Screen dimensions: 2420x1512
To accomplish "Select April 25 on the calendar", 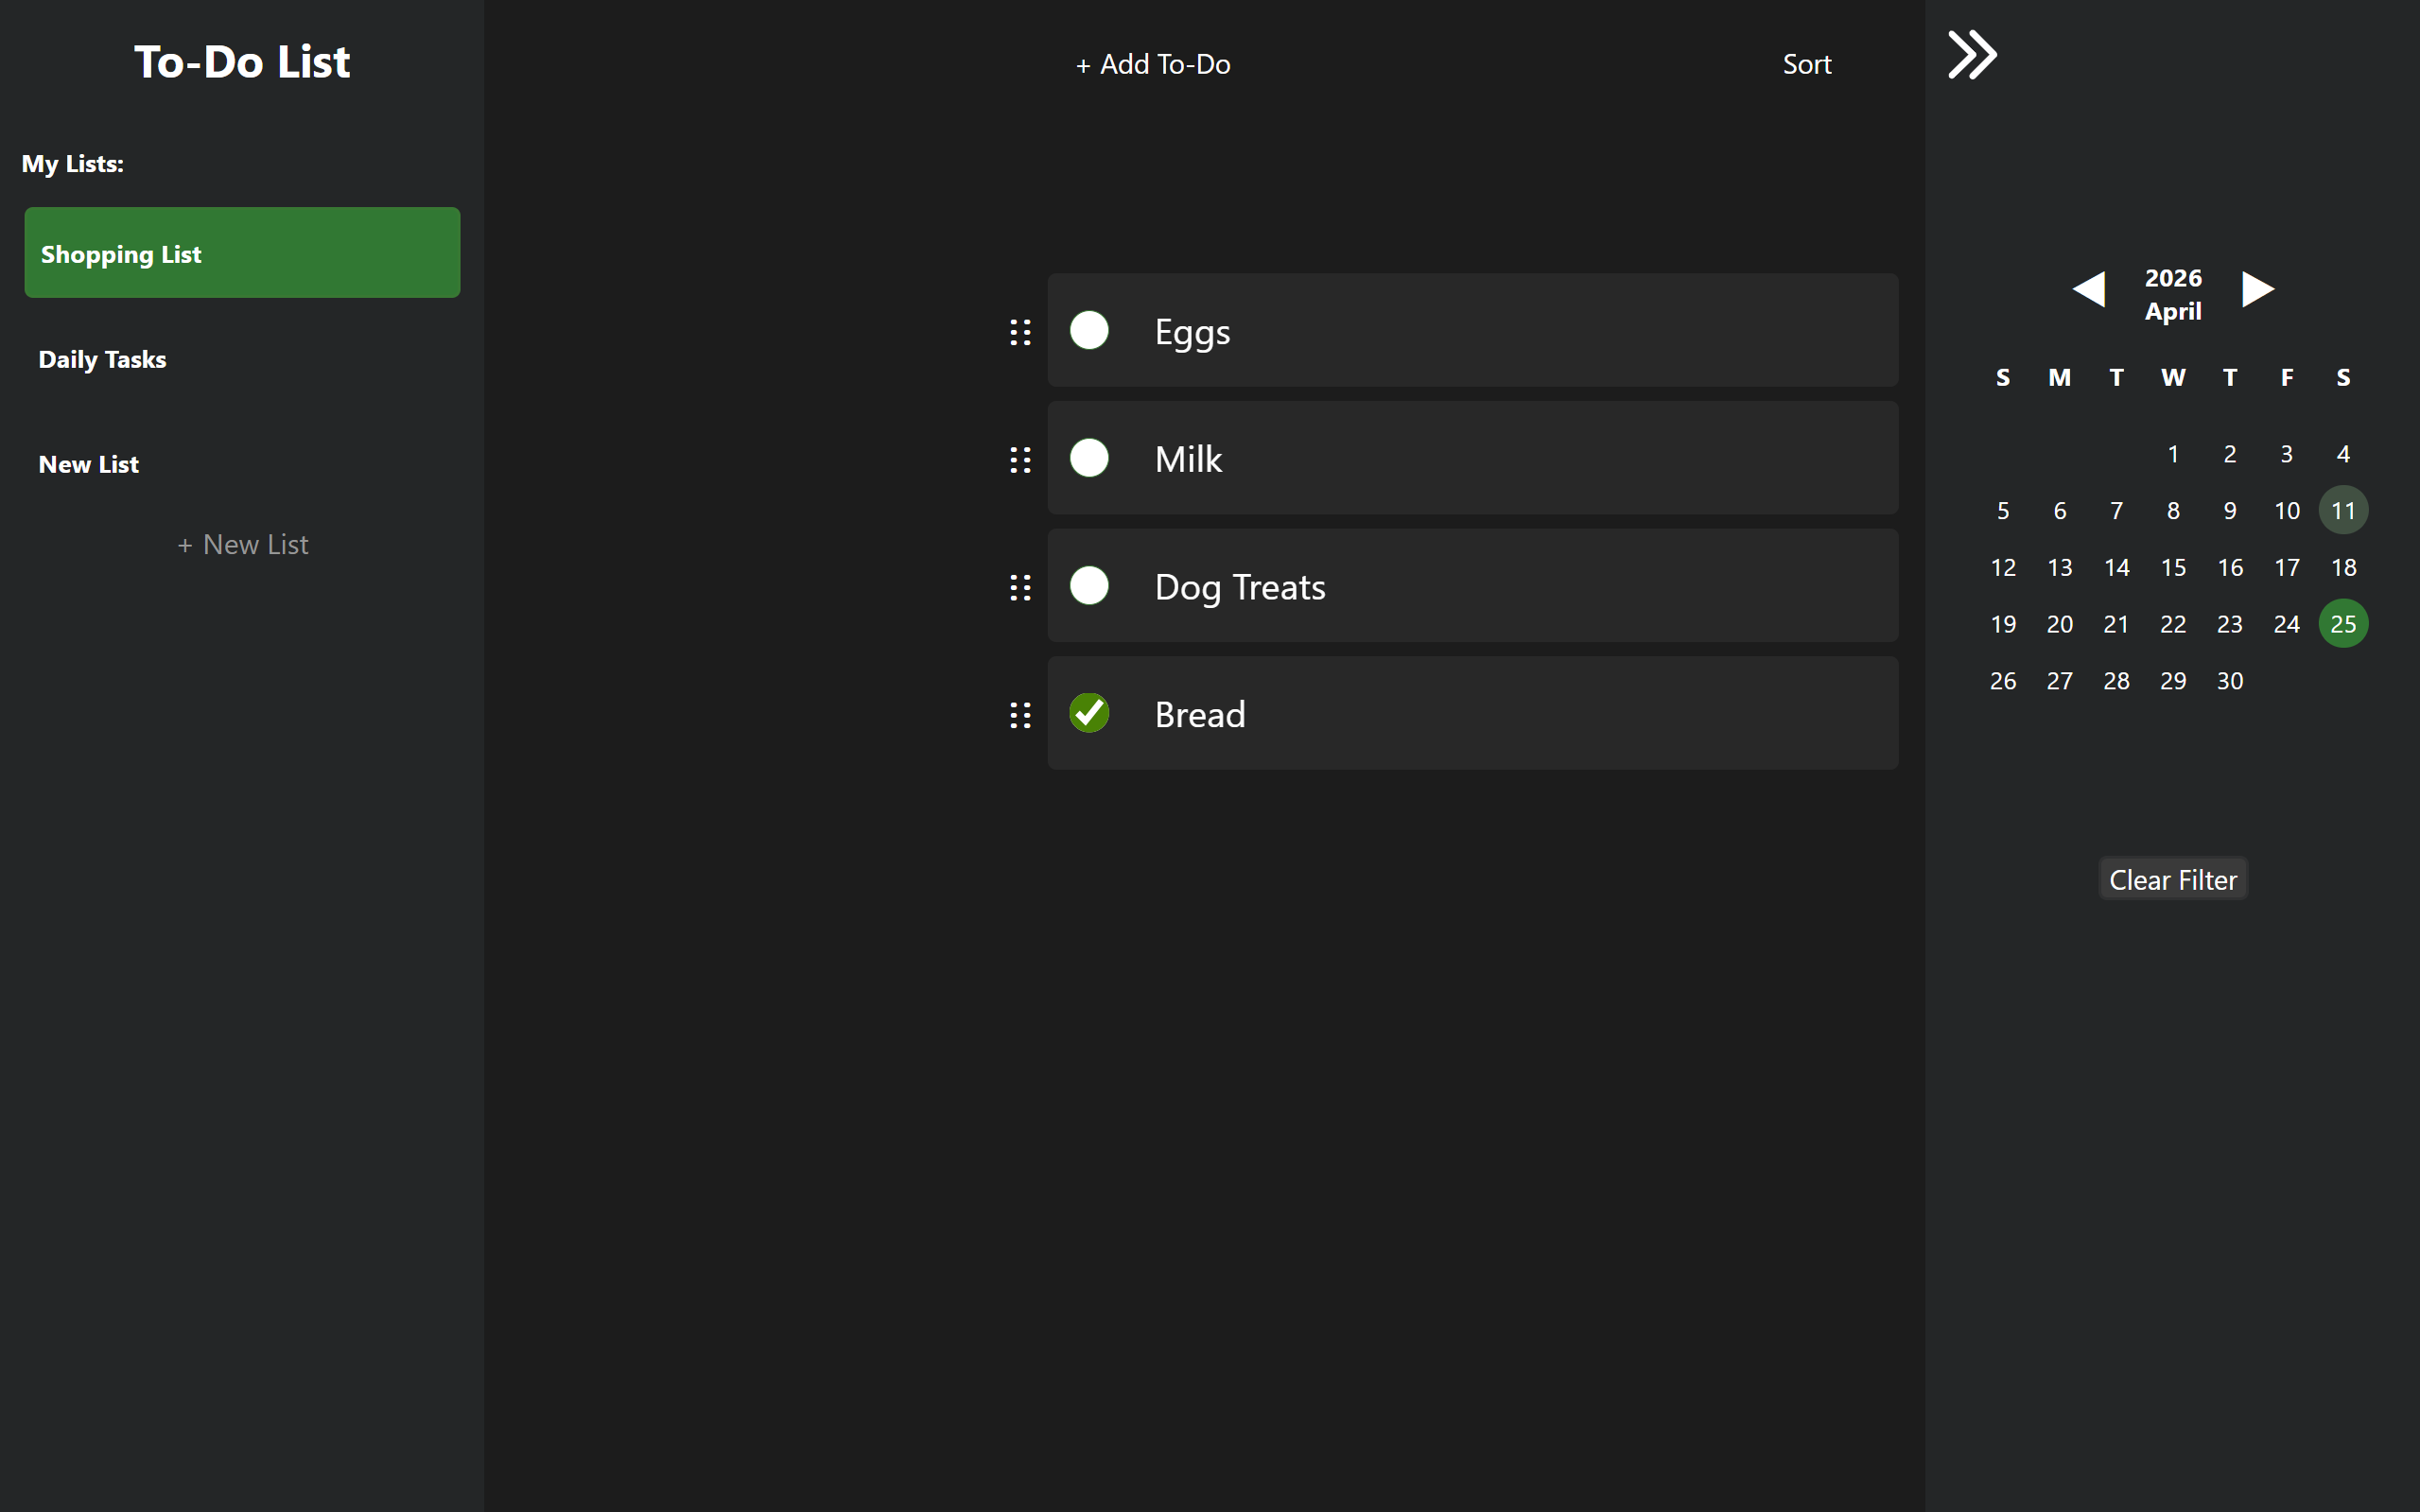I will click(x=2343, y=623).
